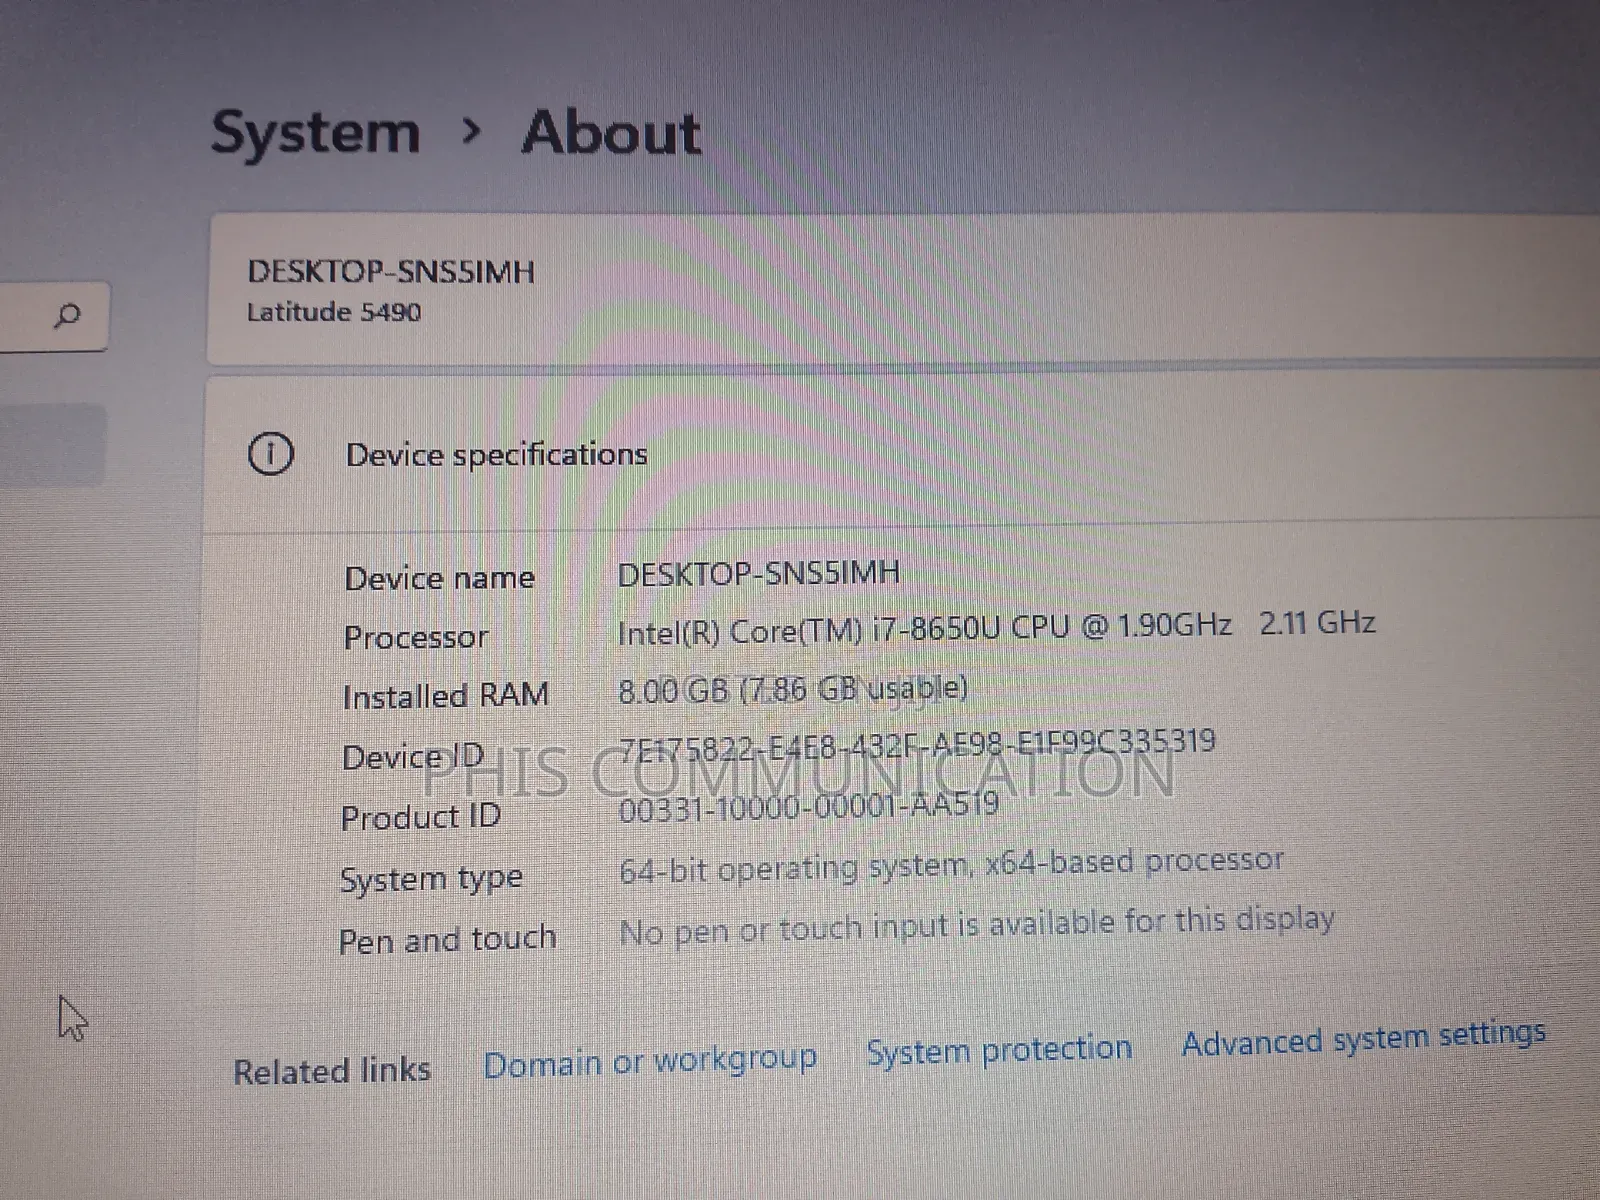1600x1200 pixels.
Task: Select the 64-bit operating system value
Action: [x=951, y=866]
